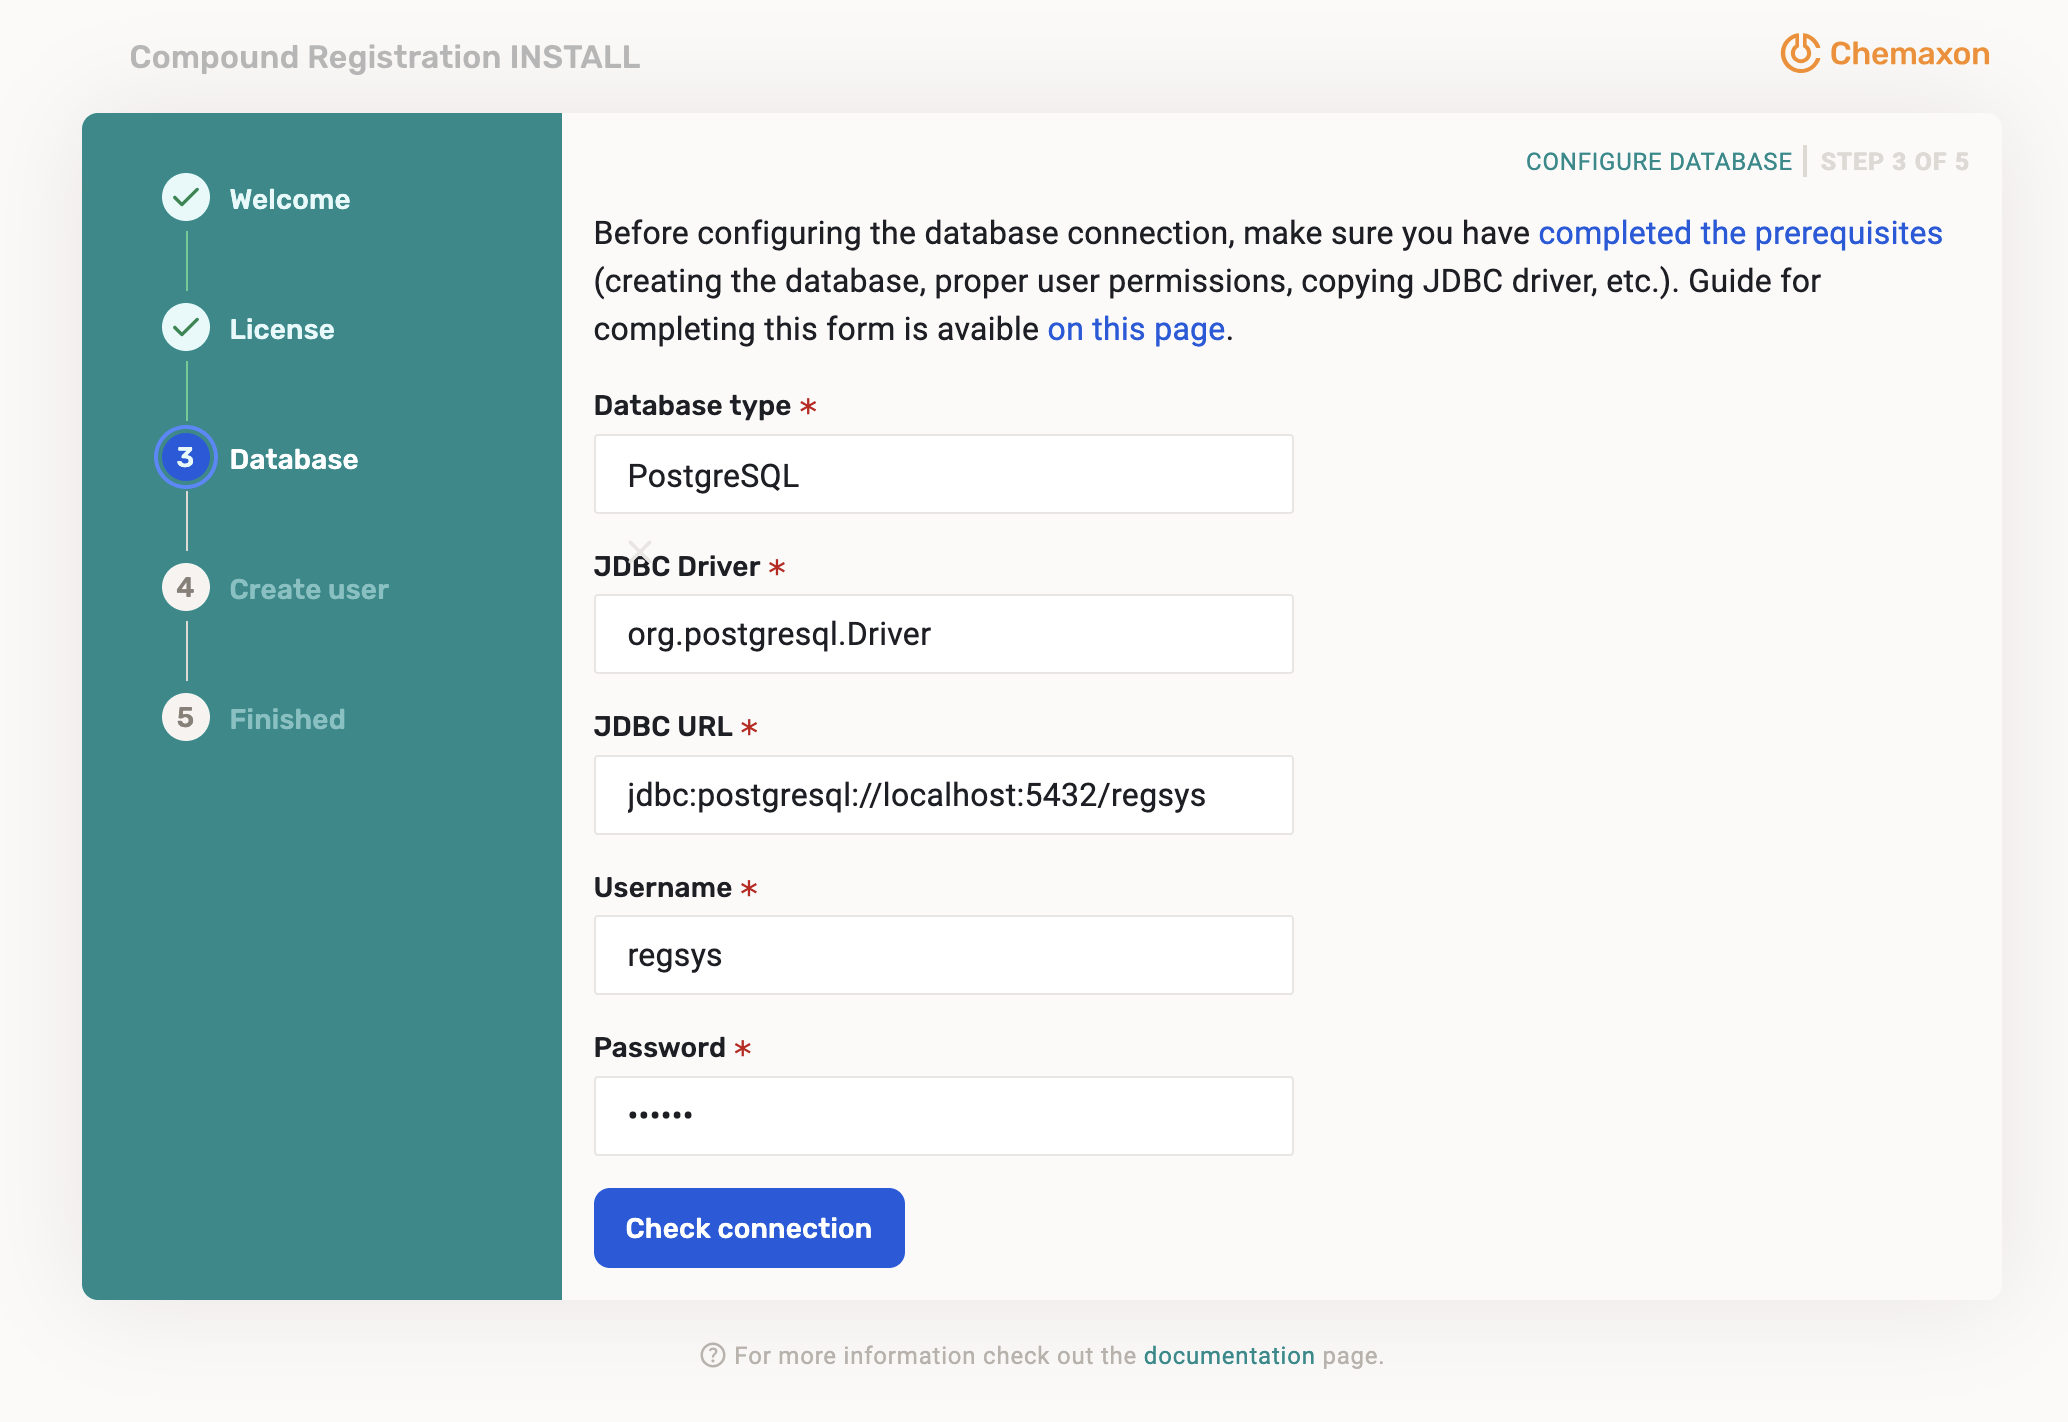Screen dimensions: 2068x1422
Task: Click the help question mark icon in footer
Action: tap(712, 1355)
